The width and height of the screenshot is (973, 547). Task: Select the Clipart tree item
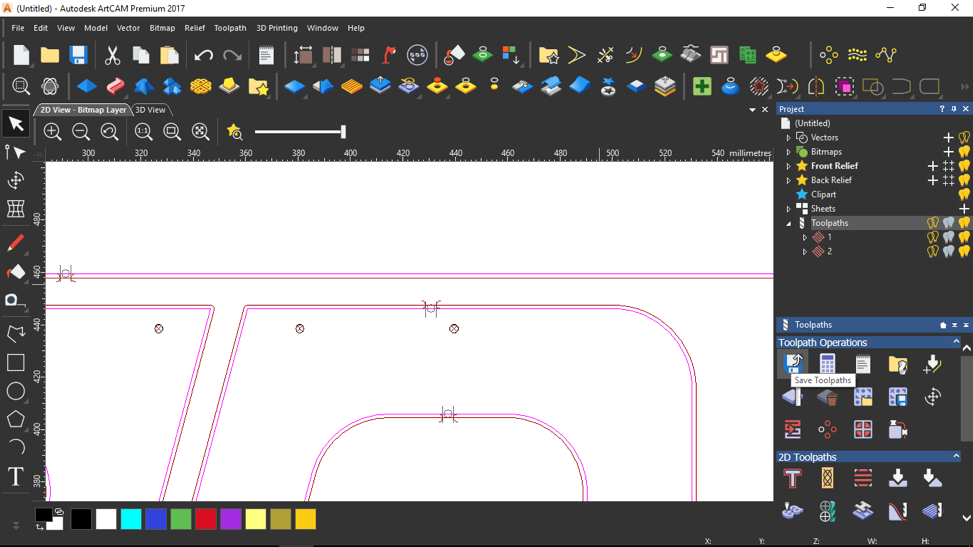tap(823, 194)
